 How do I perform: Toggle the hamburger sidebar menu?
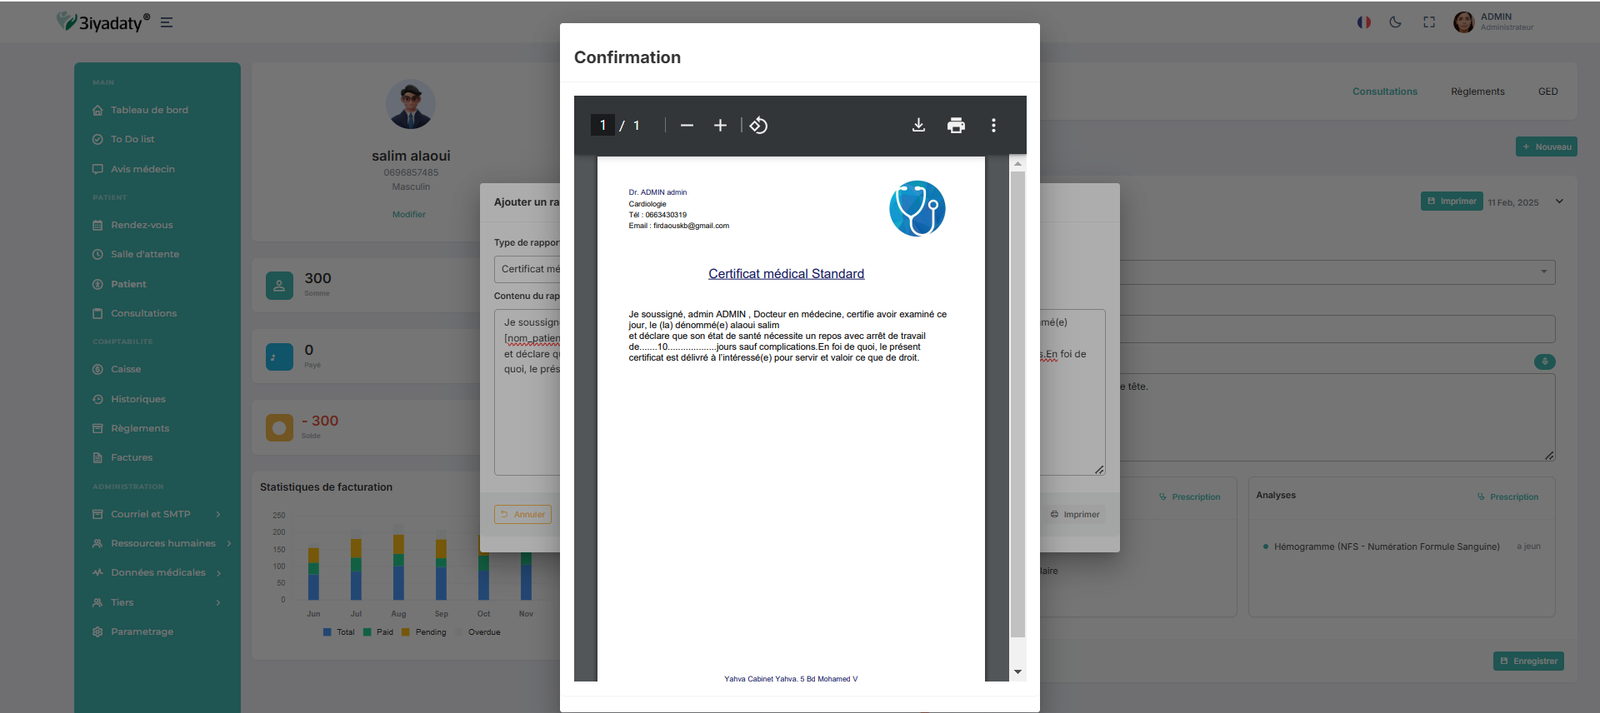[x=167, y=22]
